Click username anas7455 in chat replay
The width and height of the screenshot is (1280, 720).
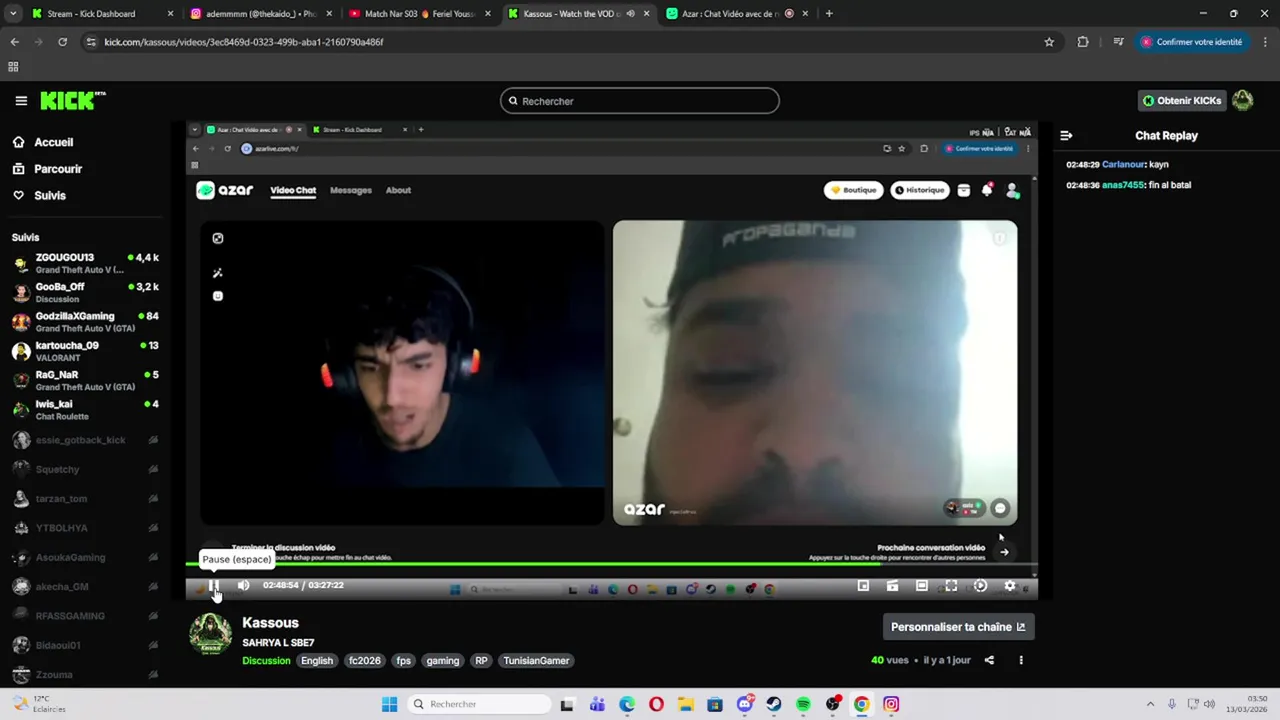point(1123,185)
